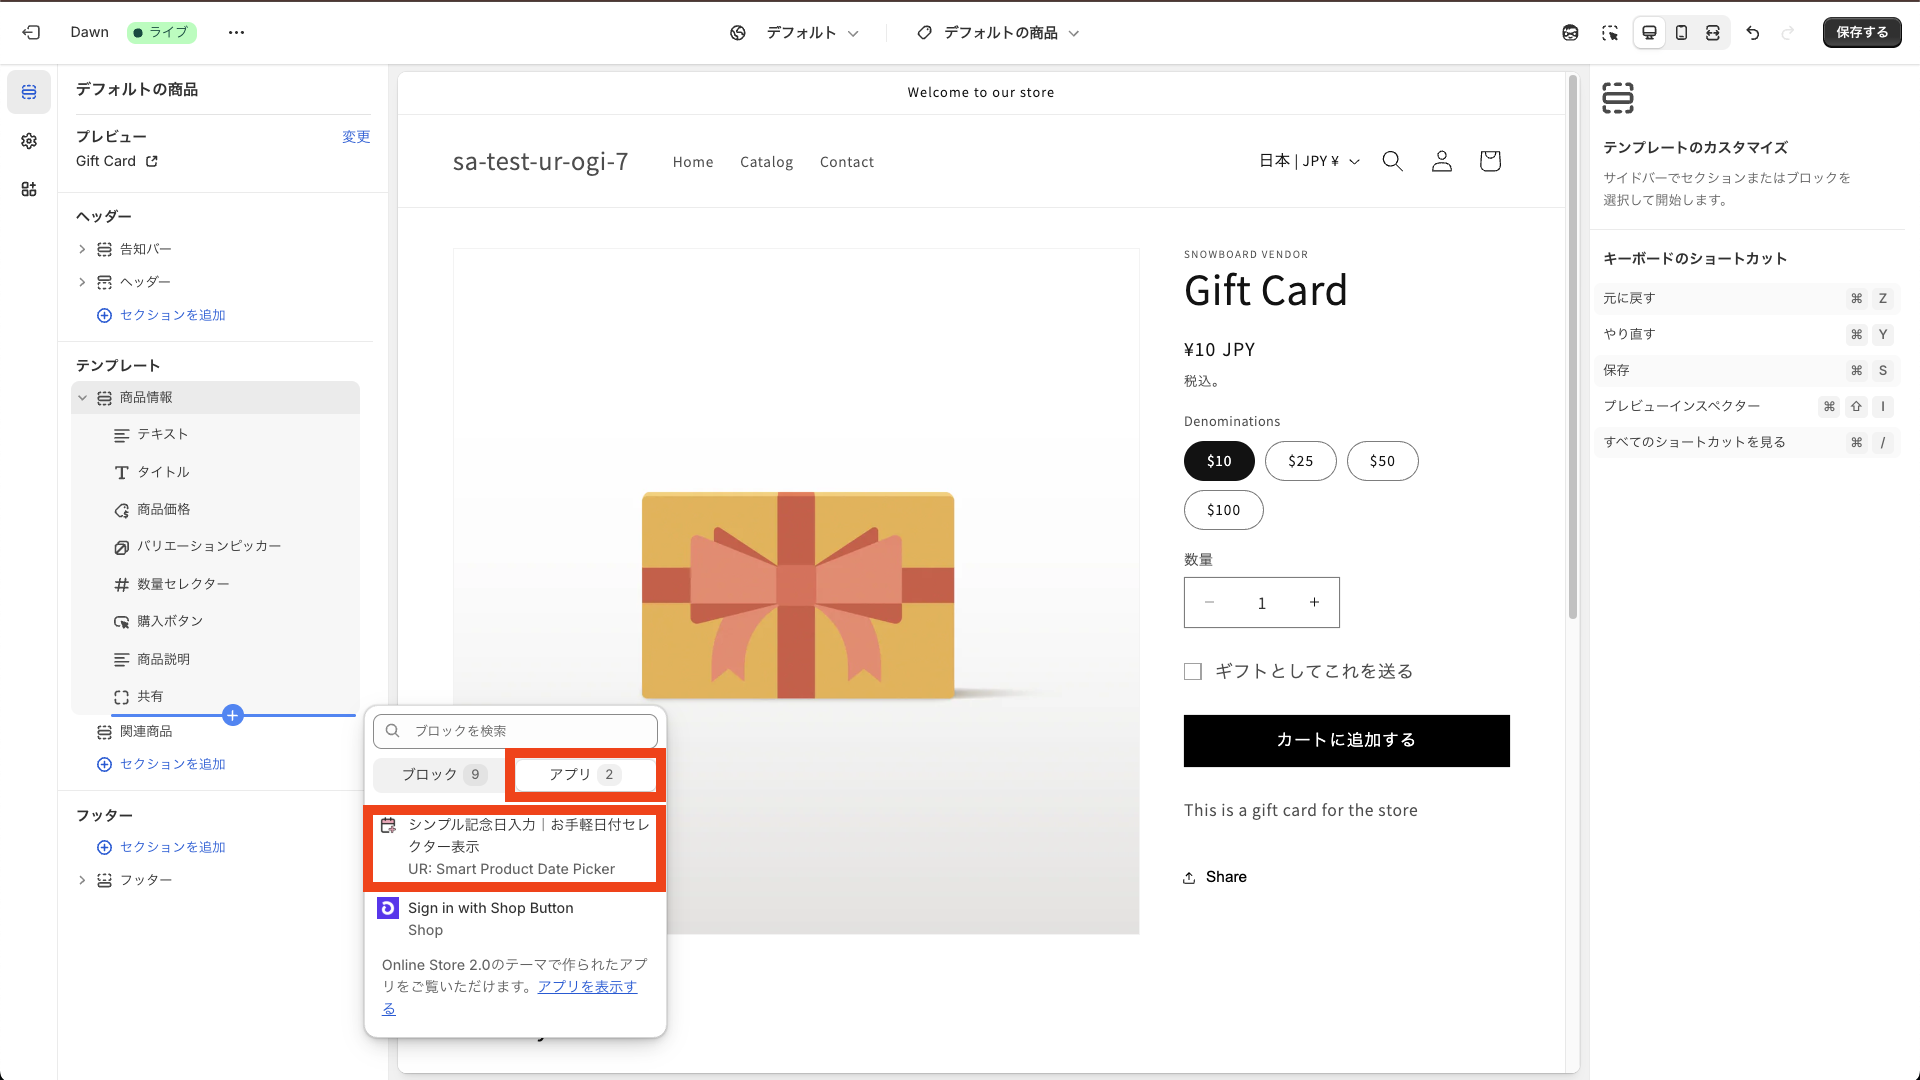1920x1080 pixels.
Task: Click the exit editor icon in the top-left
Action: tap(31, 32)
